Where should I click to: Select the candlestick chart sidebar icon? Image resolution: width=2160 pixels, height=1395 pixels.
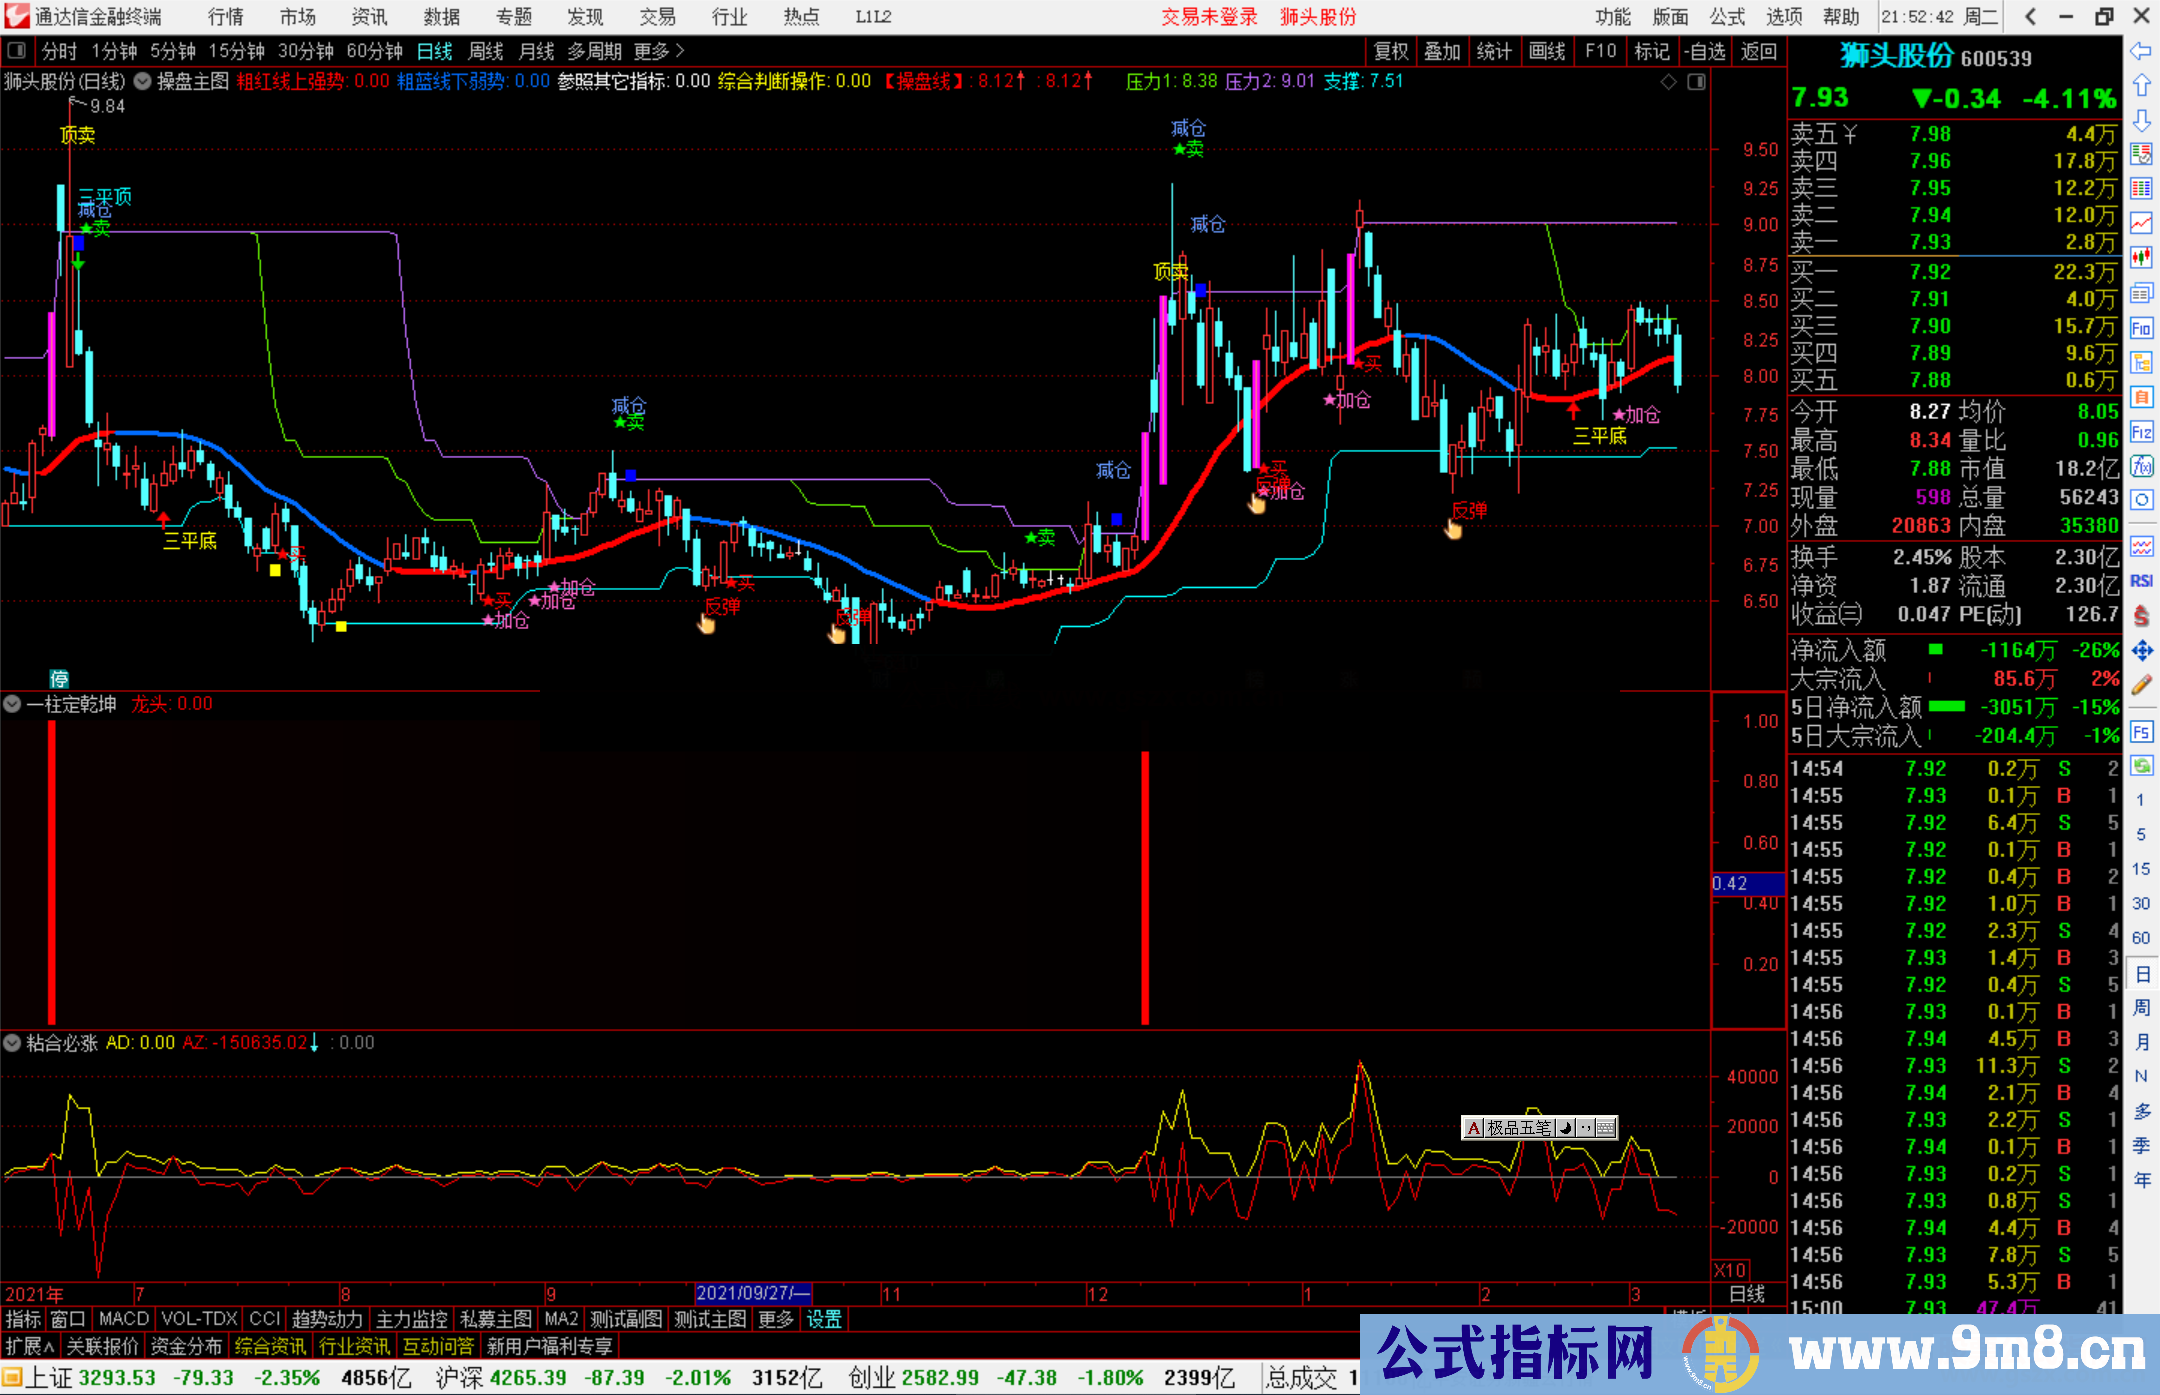click(x=2141, y=258)
